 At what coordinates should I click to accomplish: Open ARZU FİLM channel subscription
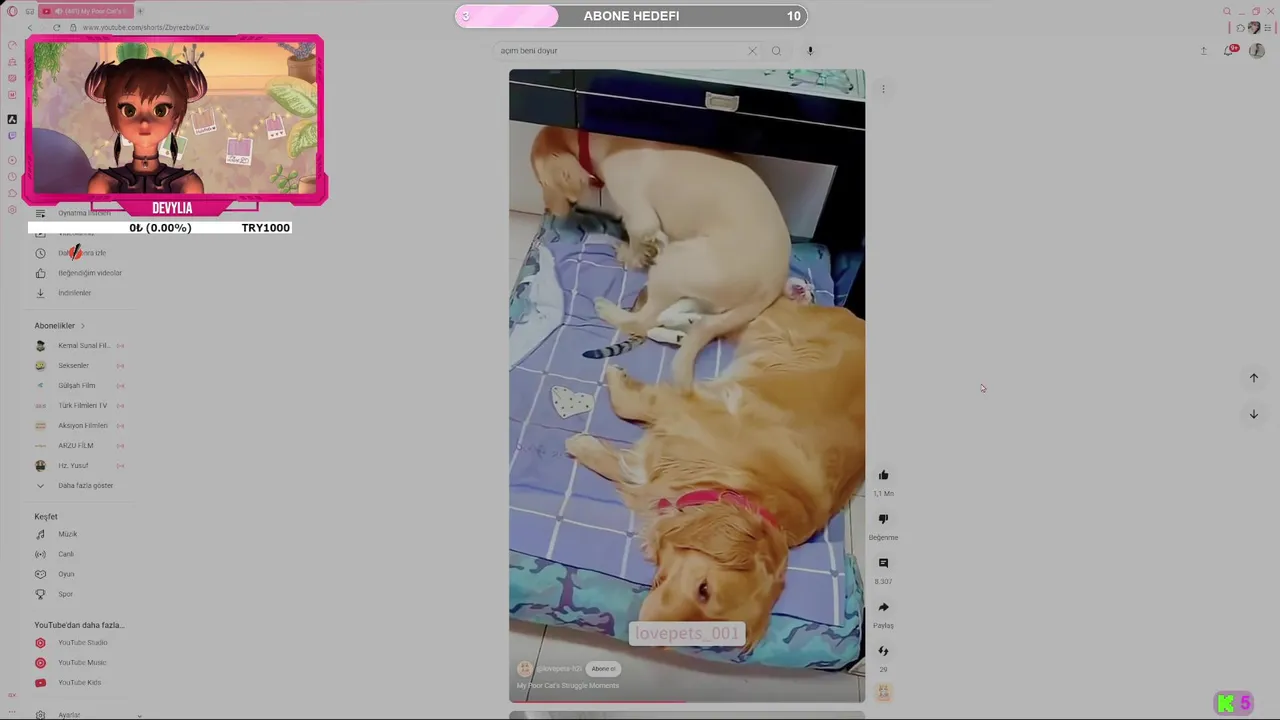(x=78, y=446)
